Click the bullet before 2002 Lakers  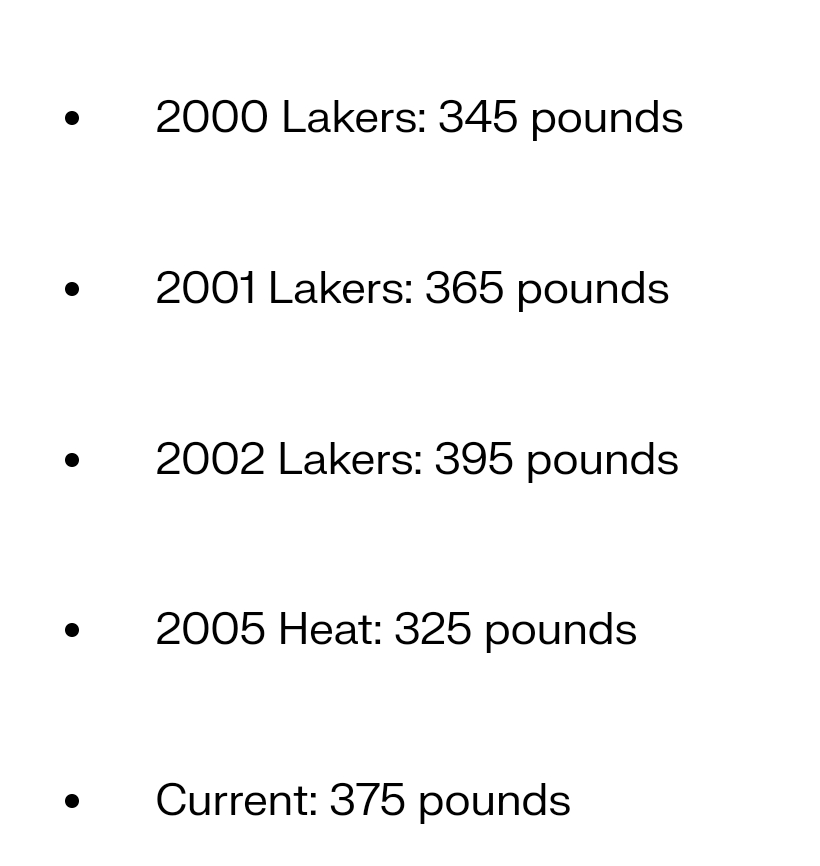click(72, 461)
